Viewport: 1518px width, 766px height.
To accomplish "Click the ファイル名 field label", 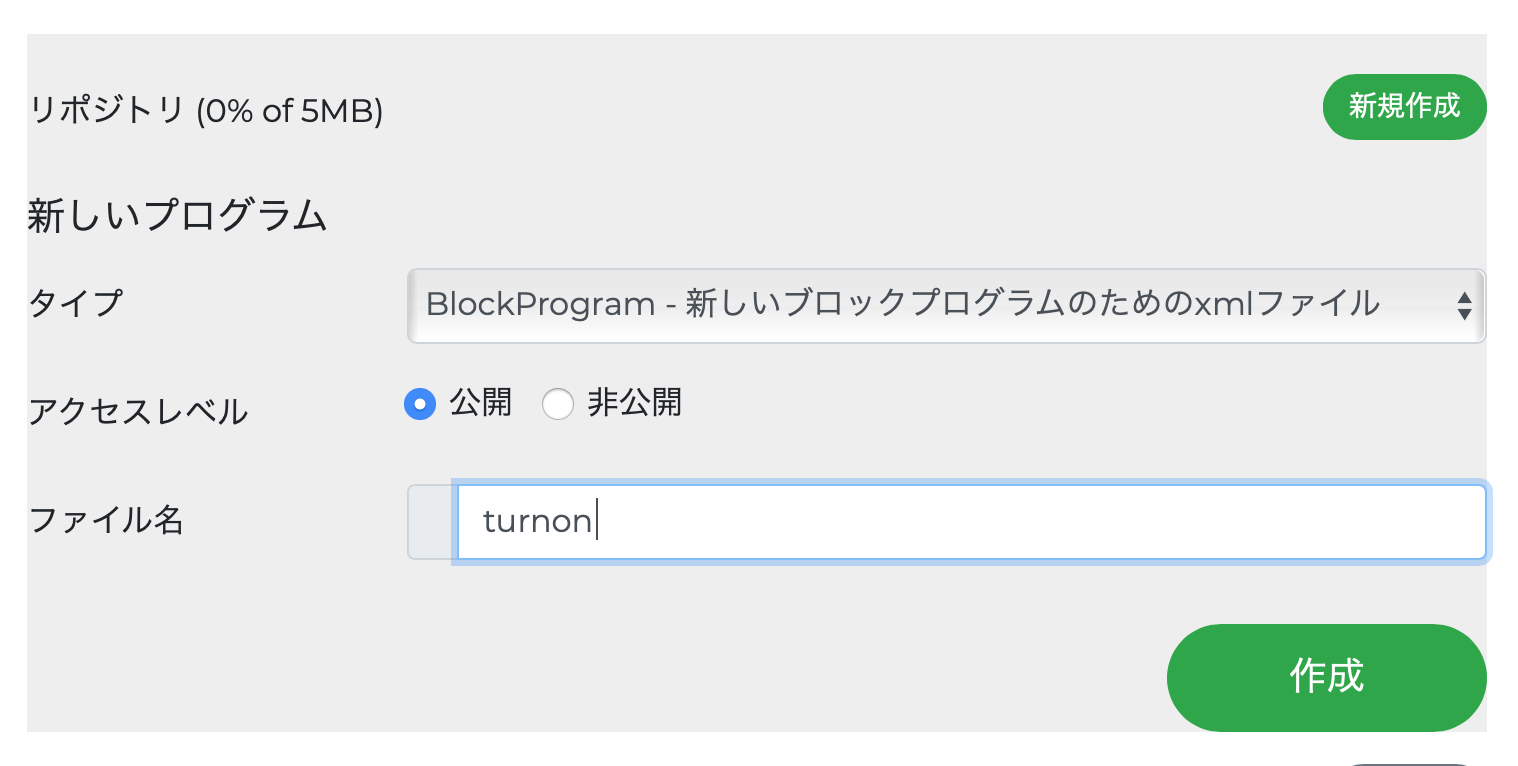I will 106,519.
